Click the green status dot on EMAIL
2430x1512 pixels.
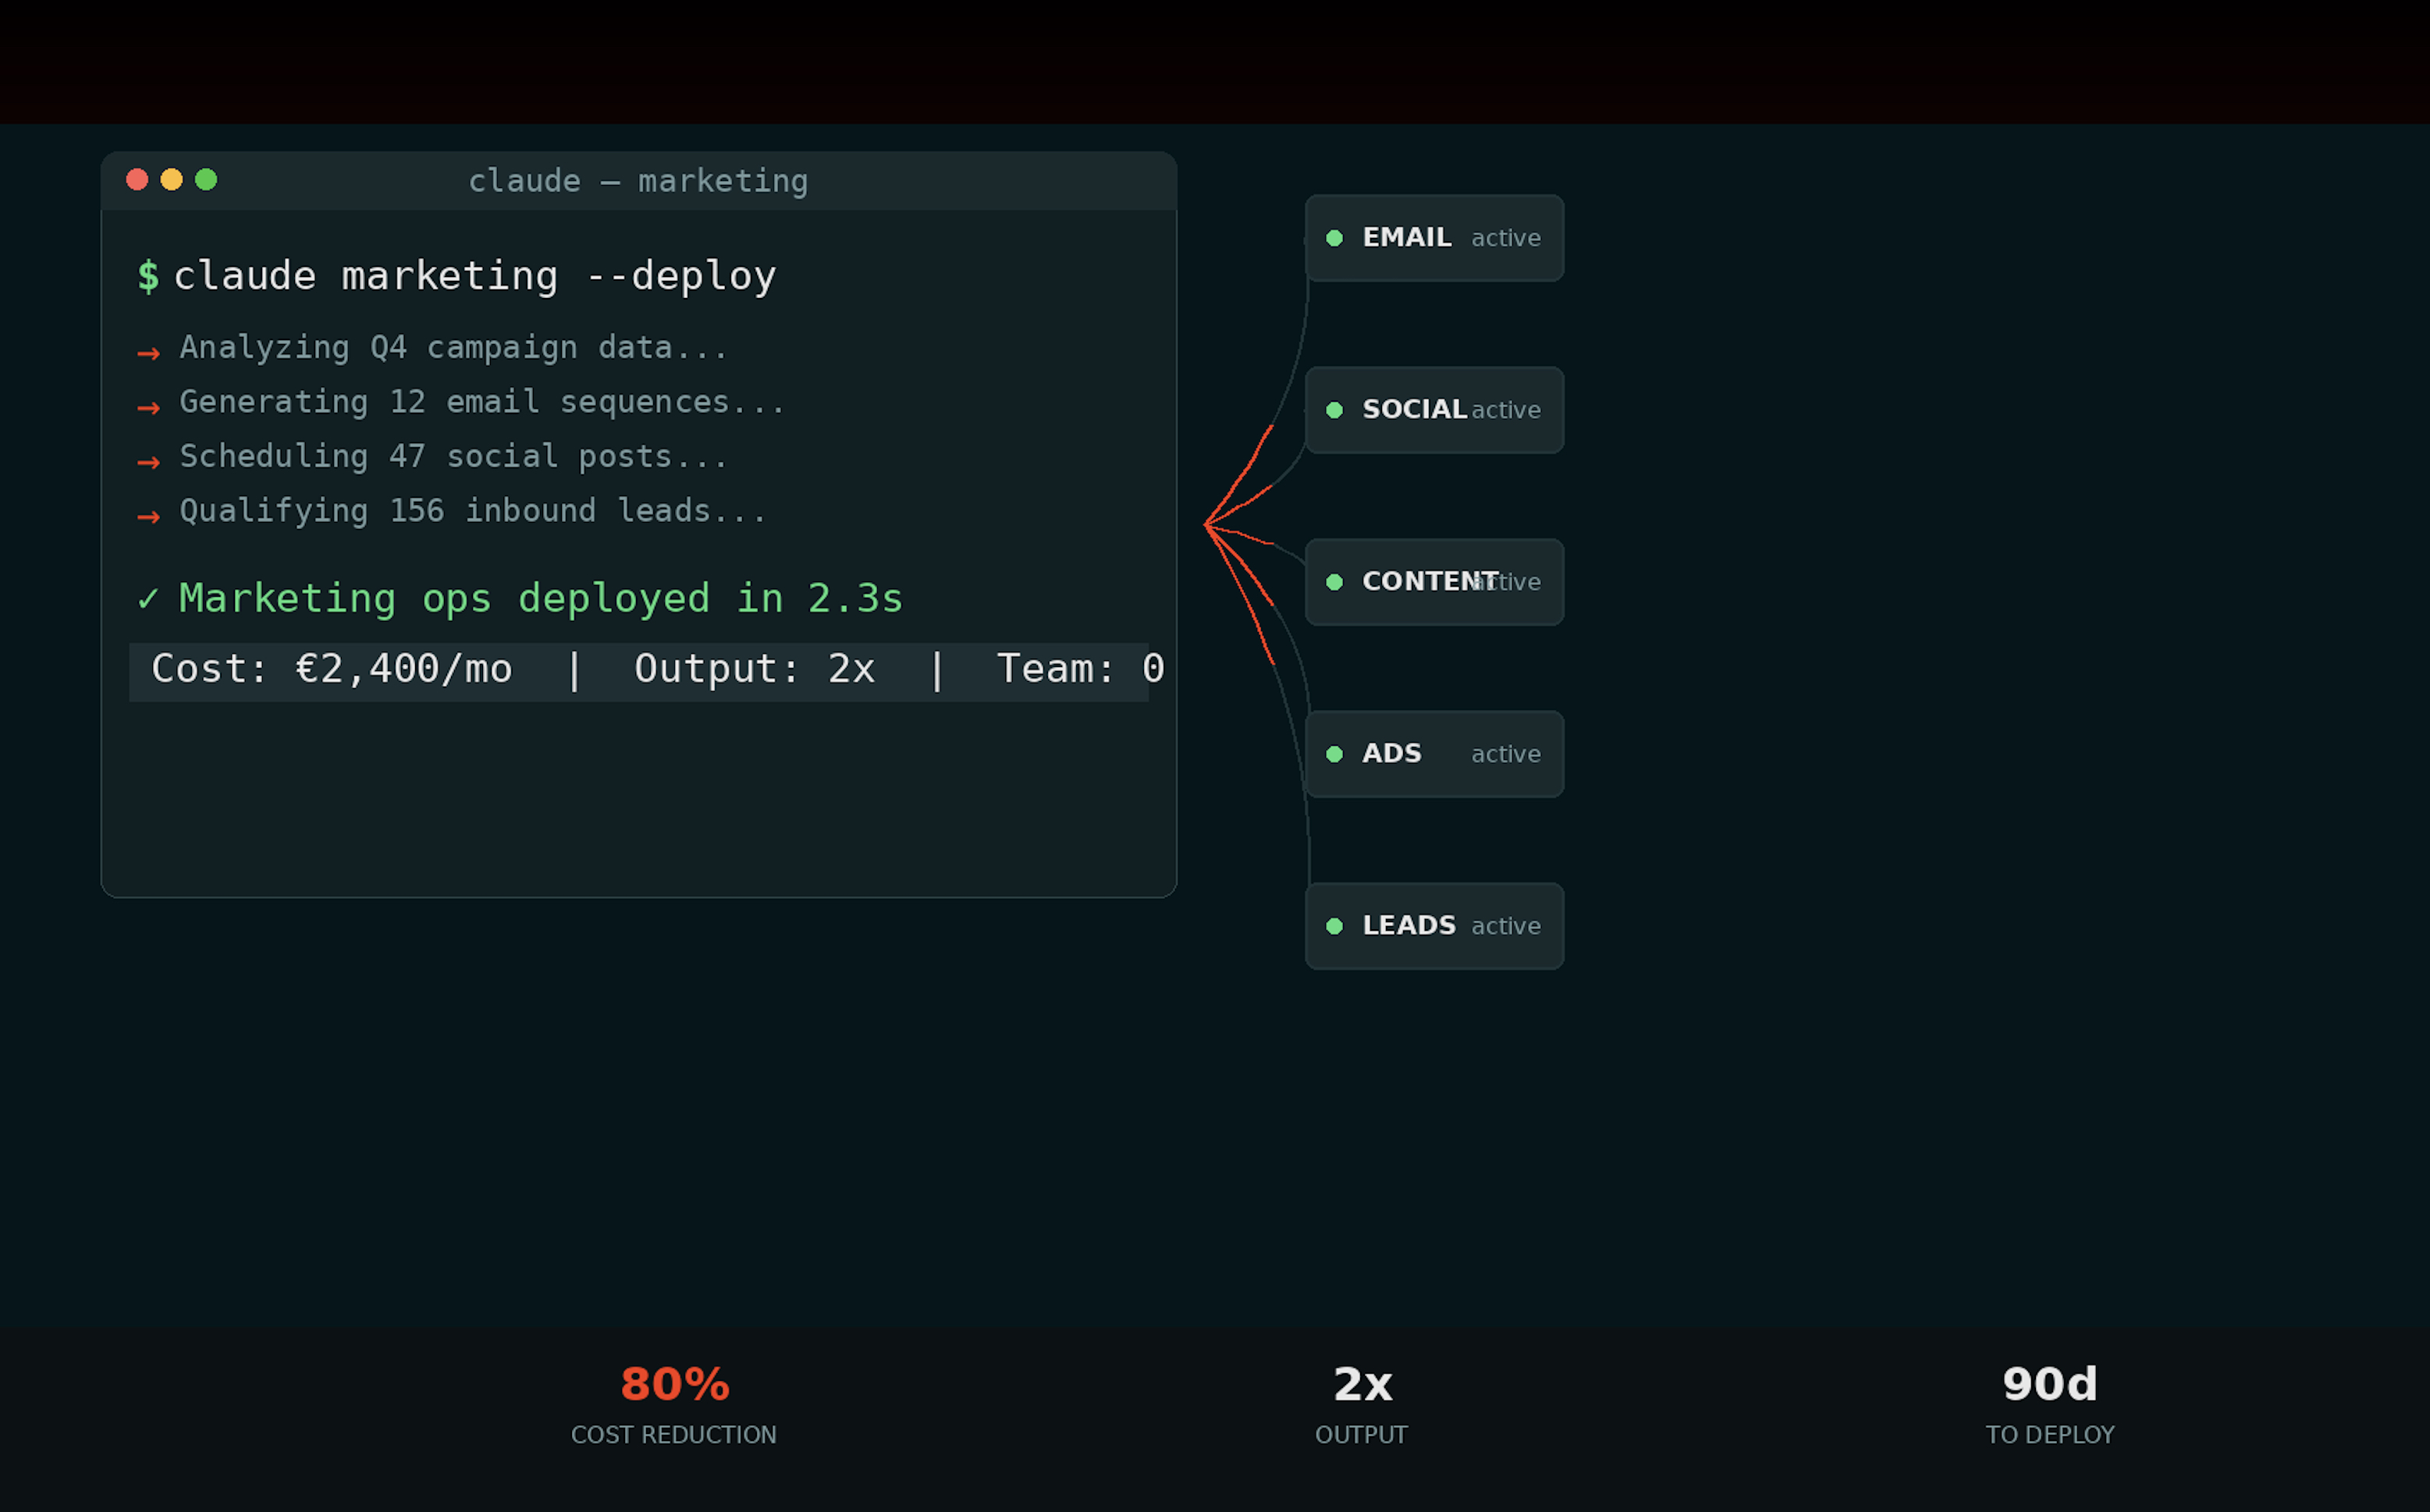click(1334, 238)
